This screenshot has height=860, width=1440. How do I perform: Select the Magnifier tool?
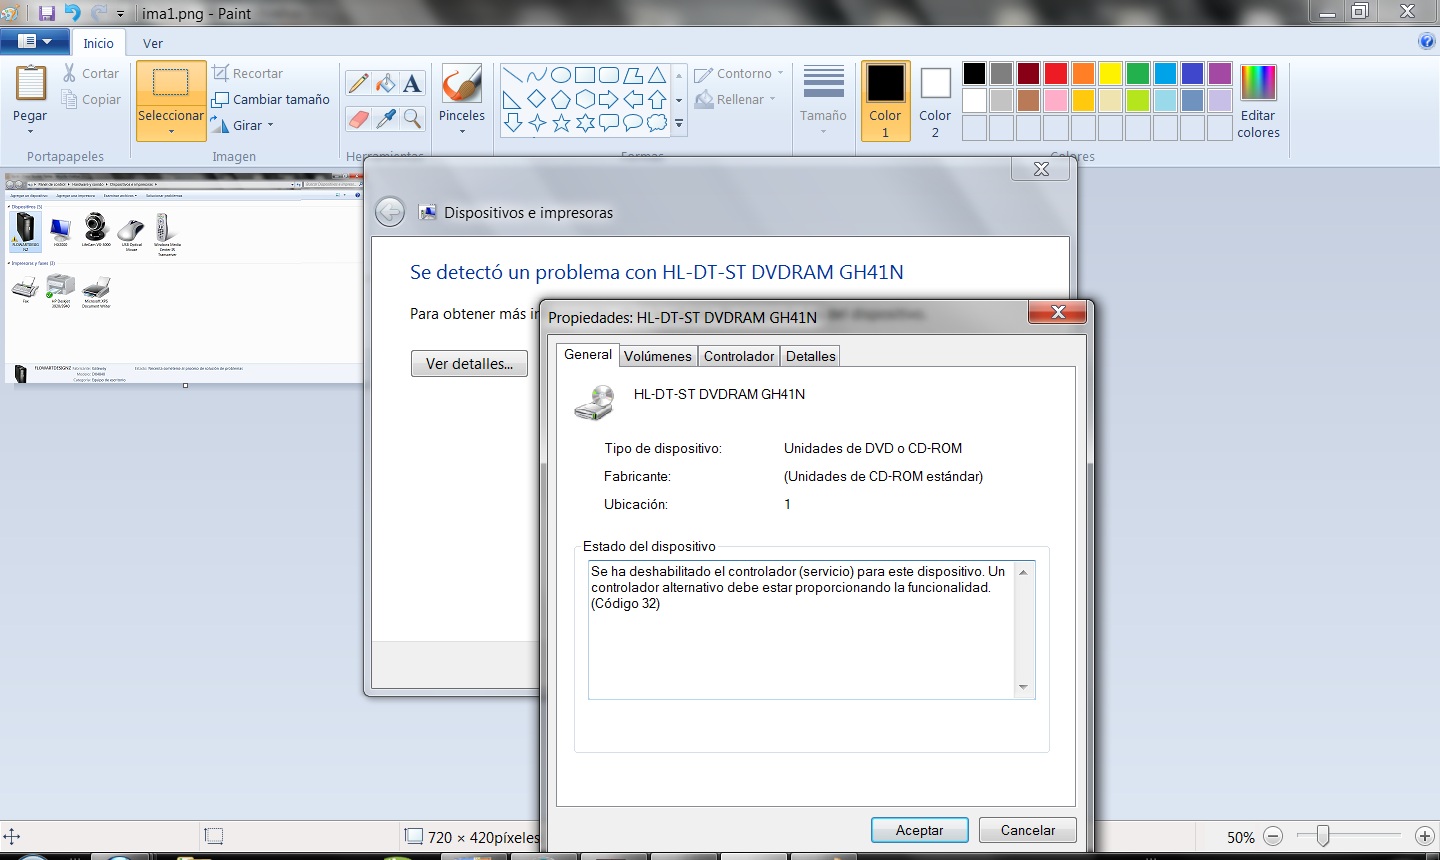click(412, 119)
